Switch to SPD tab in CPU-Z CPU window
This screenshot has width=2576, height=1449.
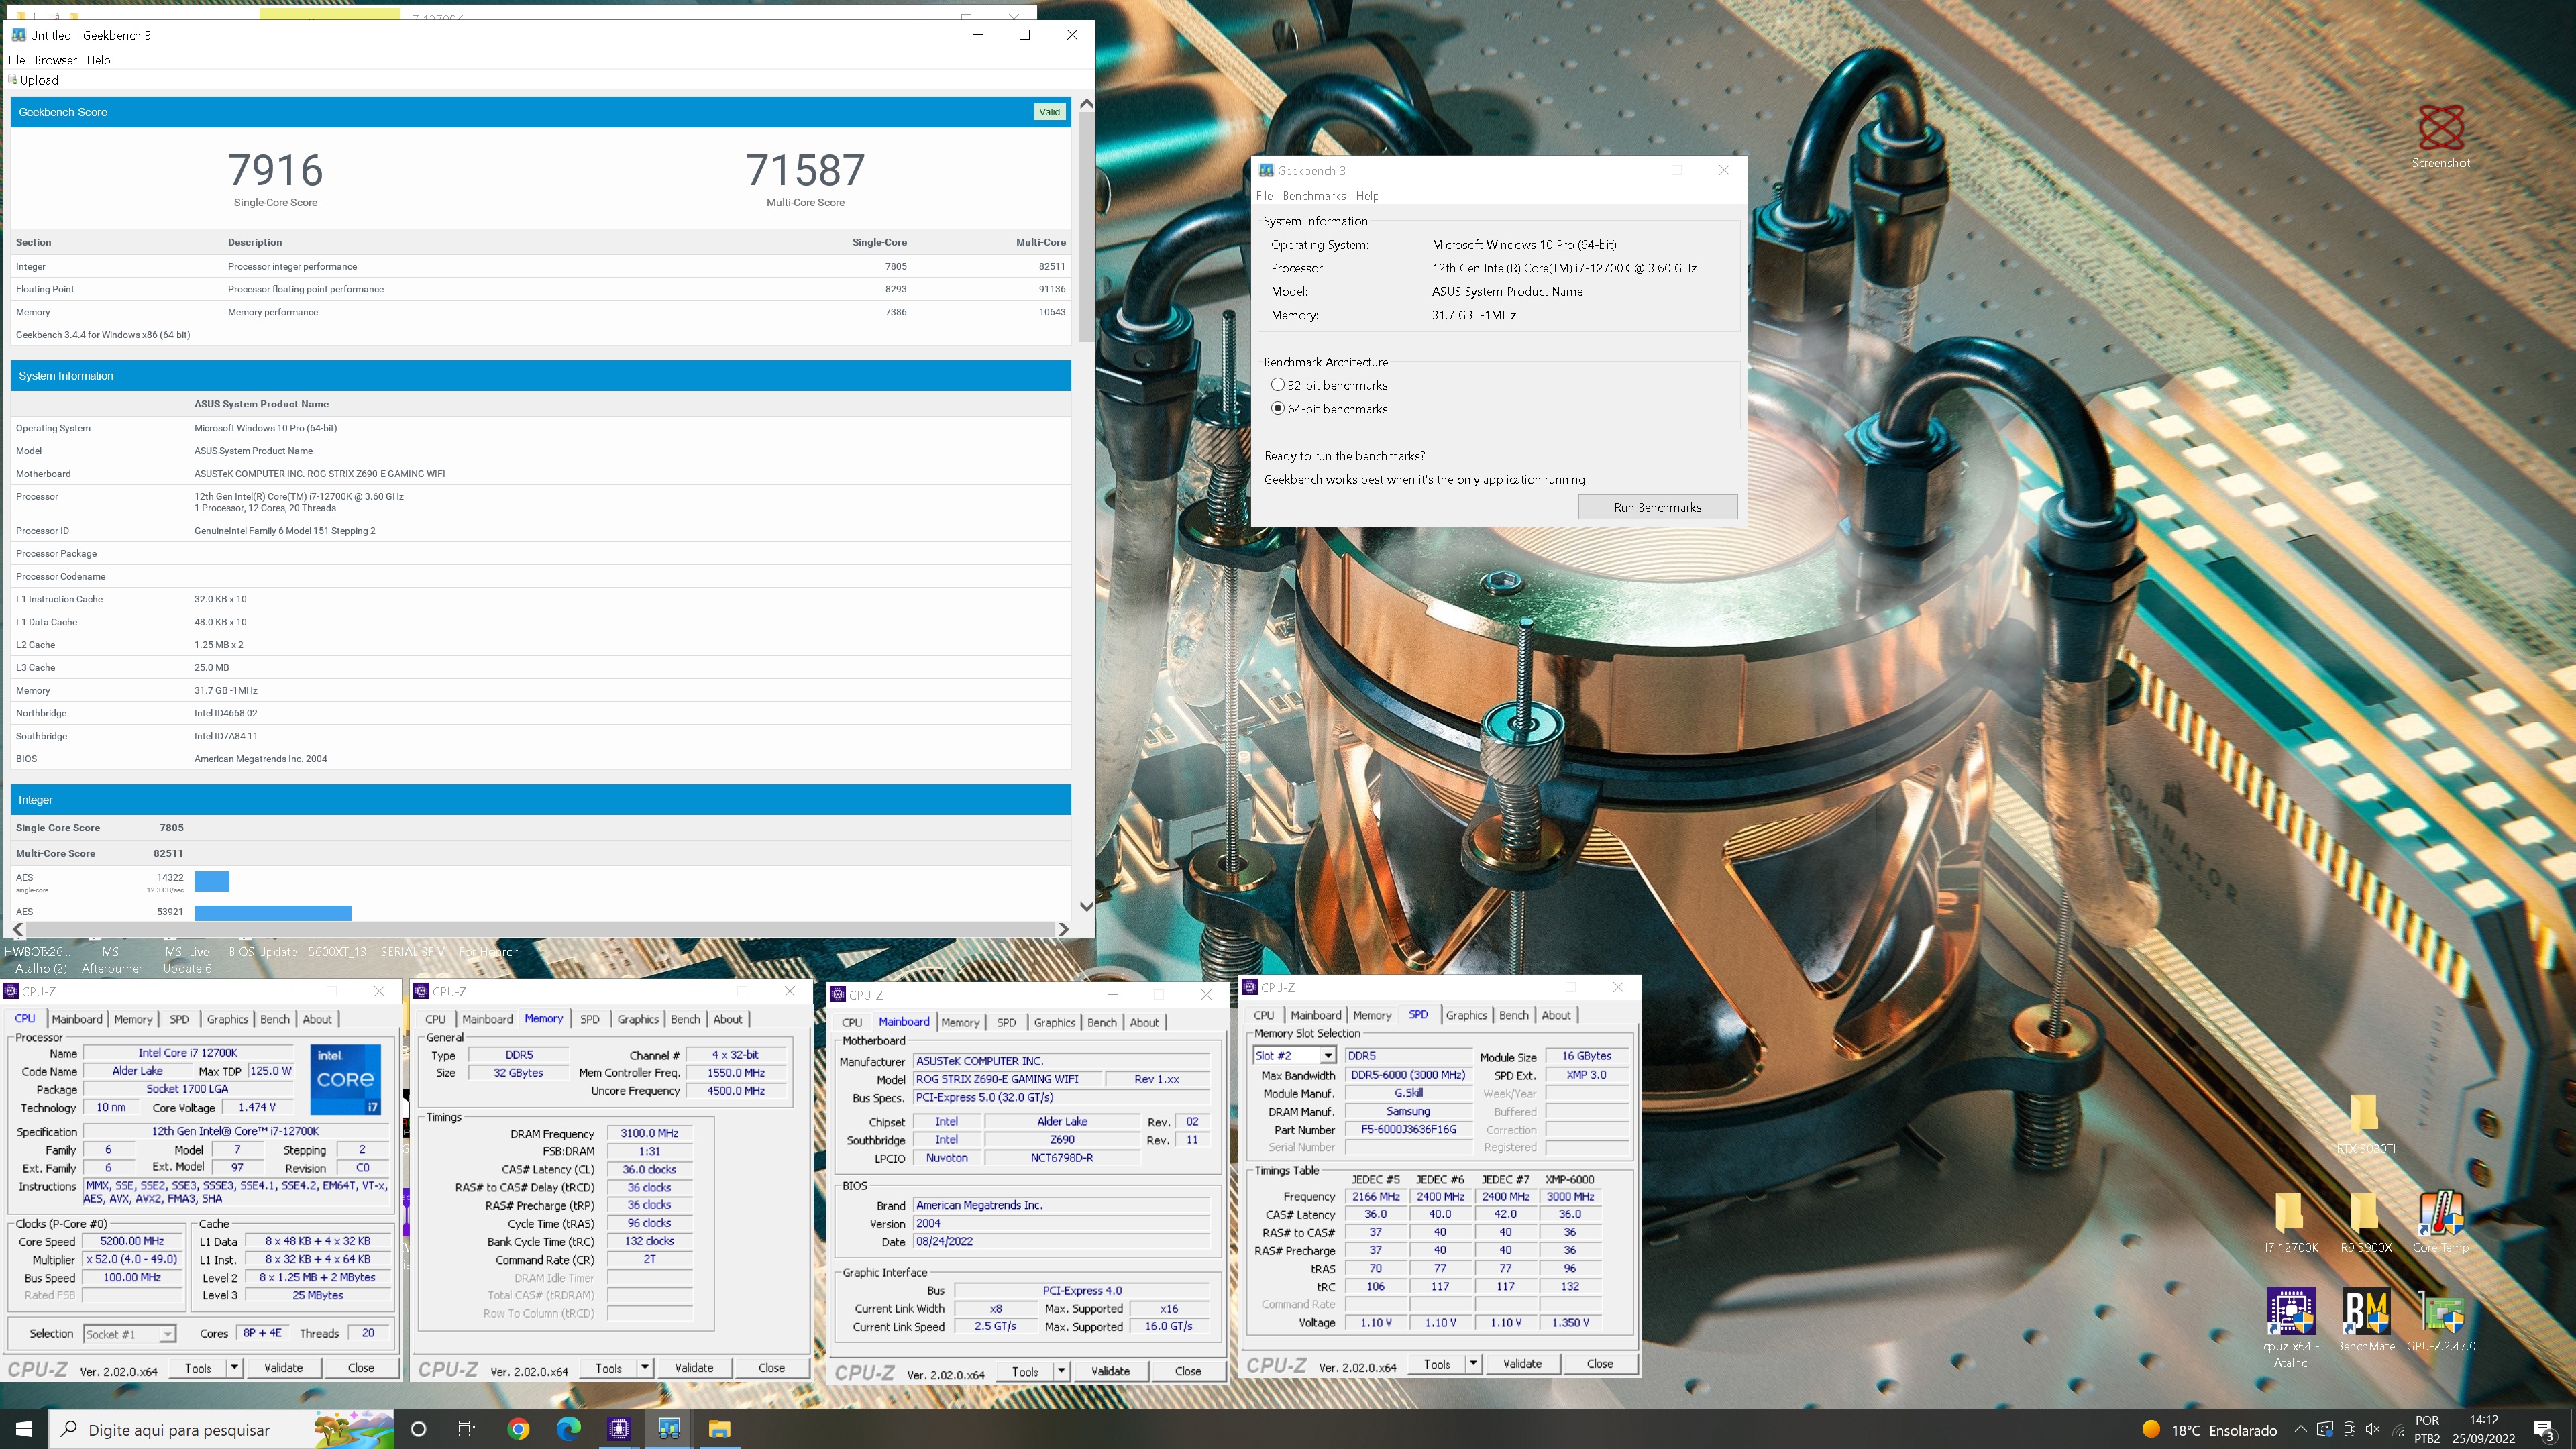point(179,1019)
